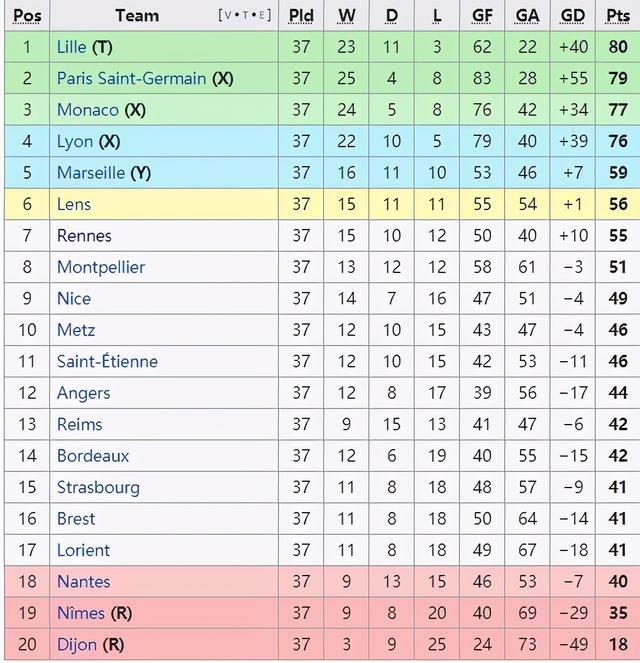The width and height of the screenshot is (640, 663).
Task: Open the Lille team link
Action: (71, 47)
